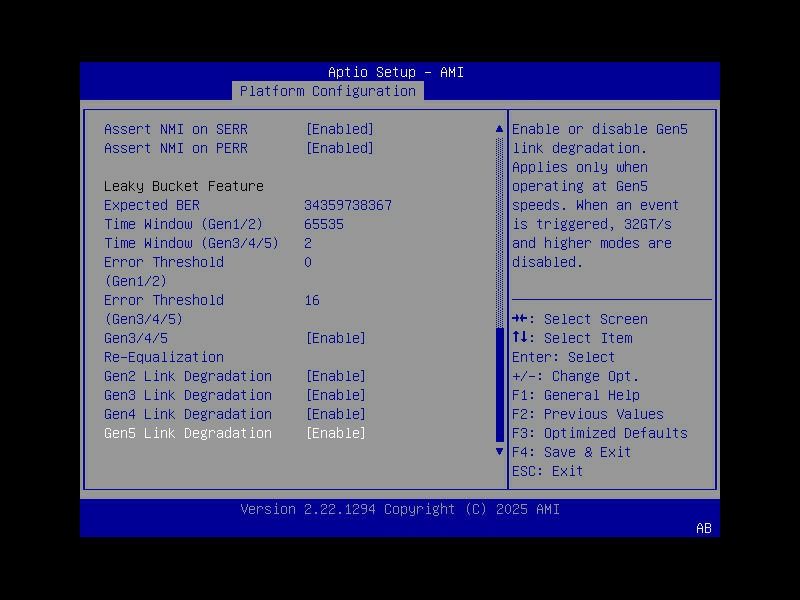Edit Time Window (Gen3/4/5) value

coord(310,243)
